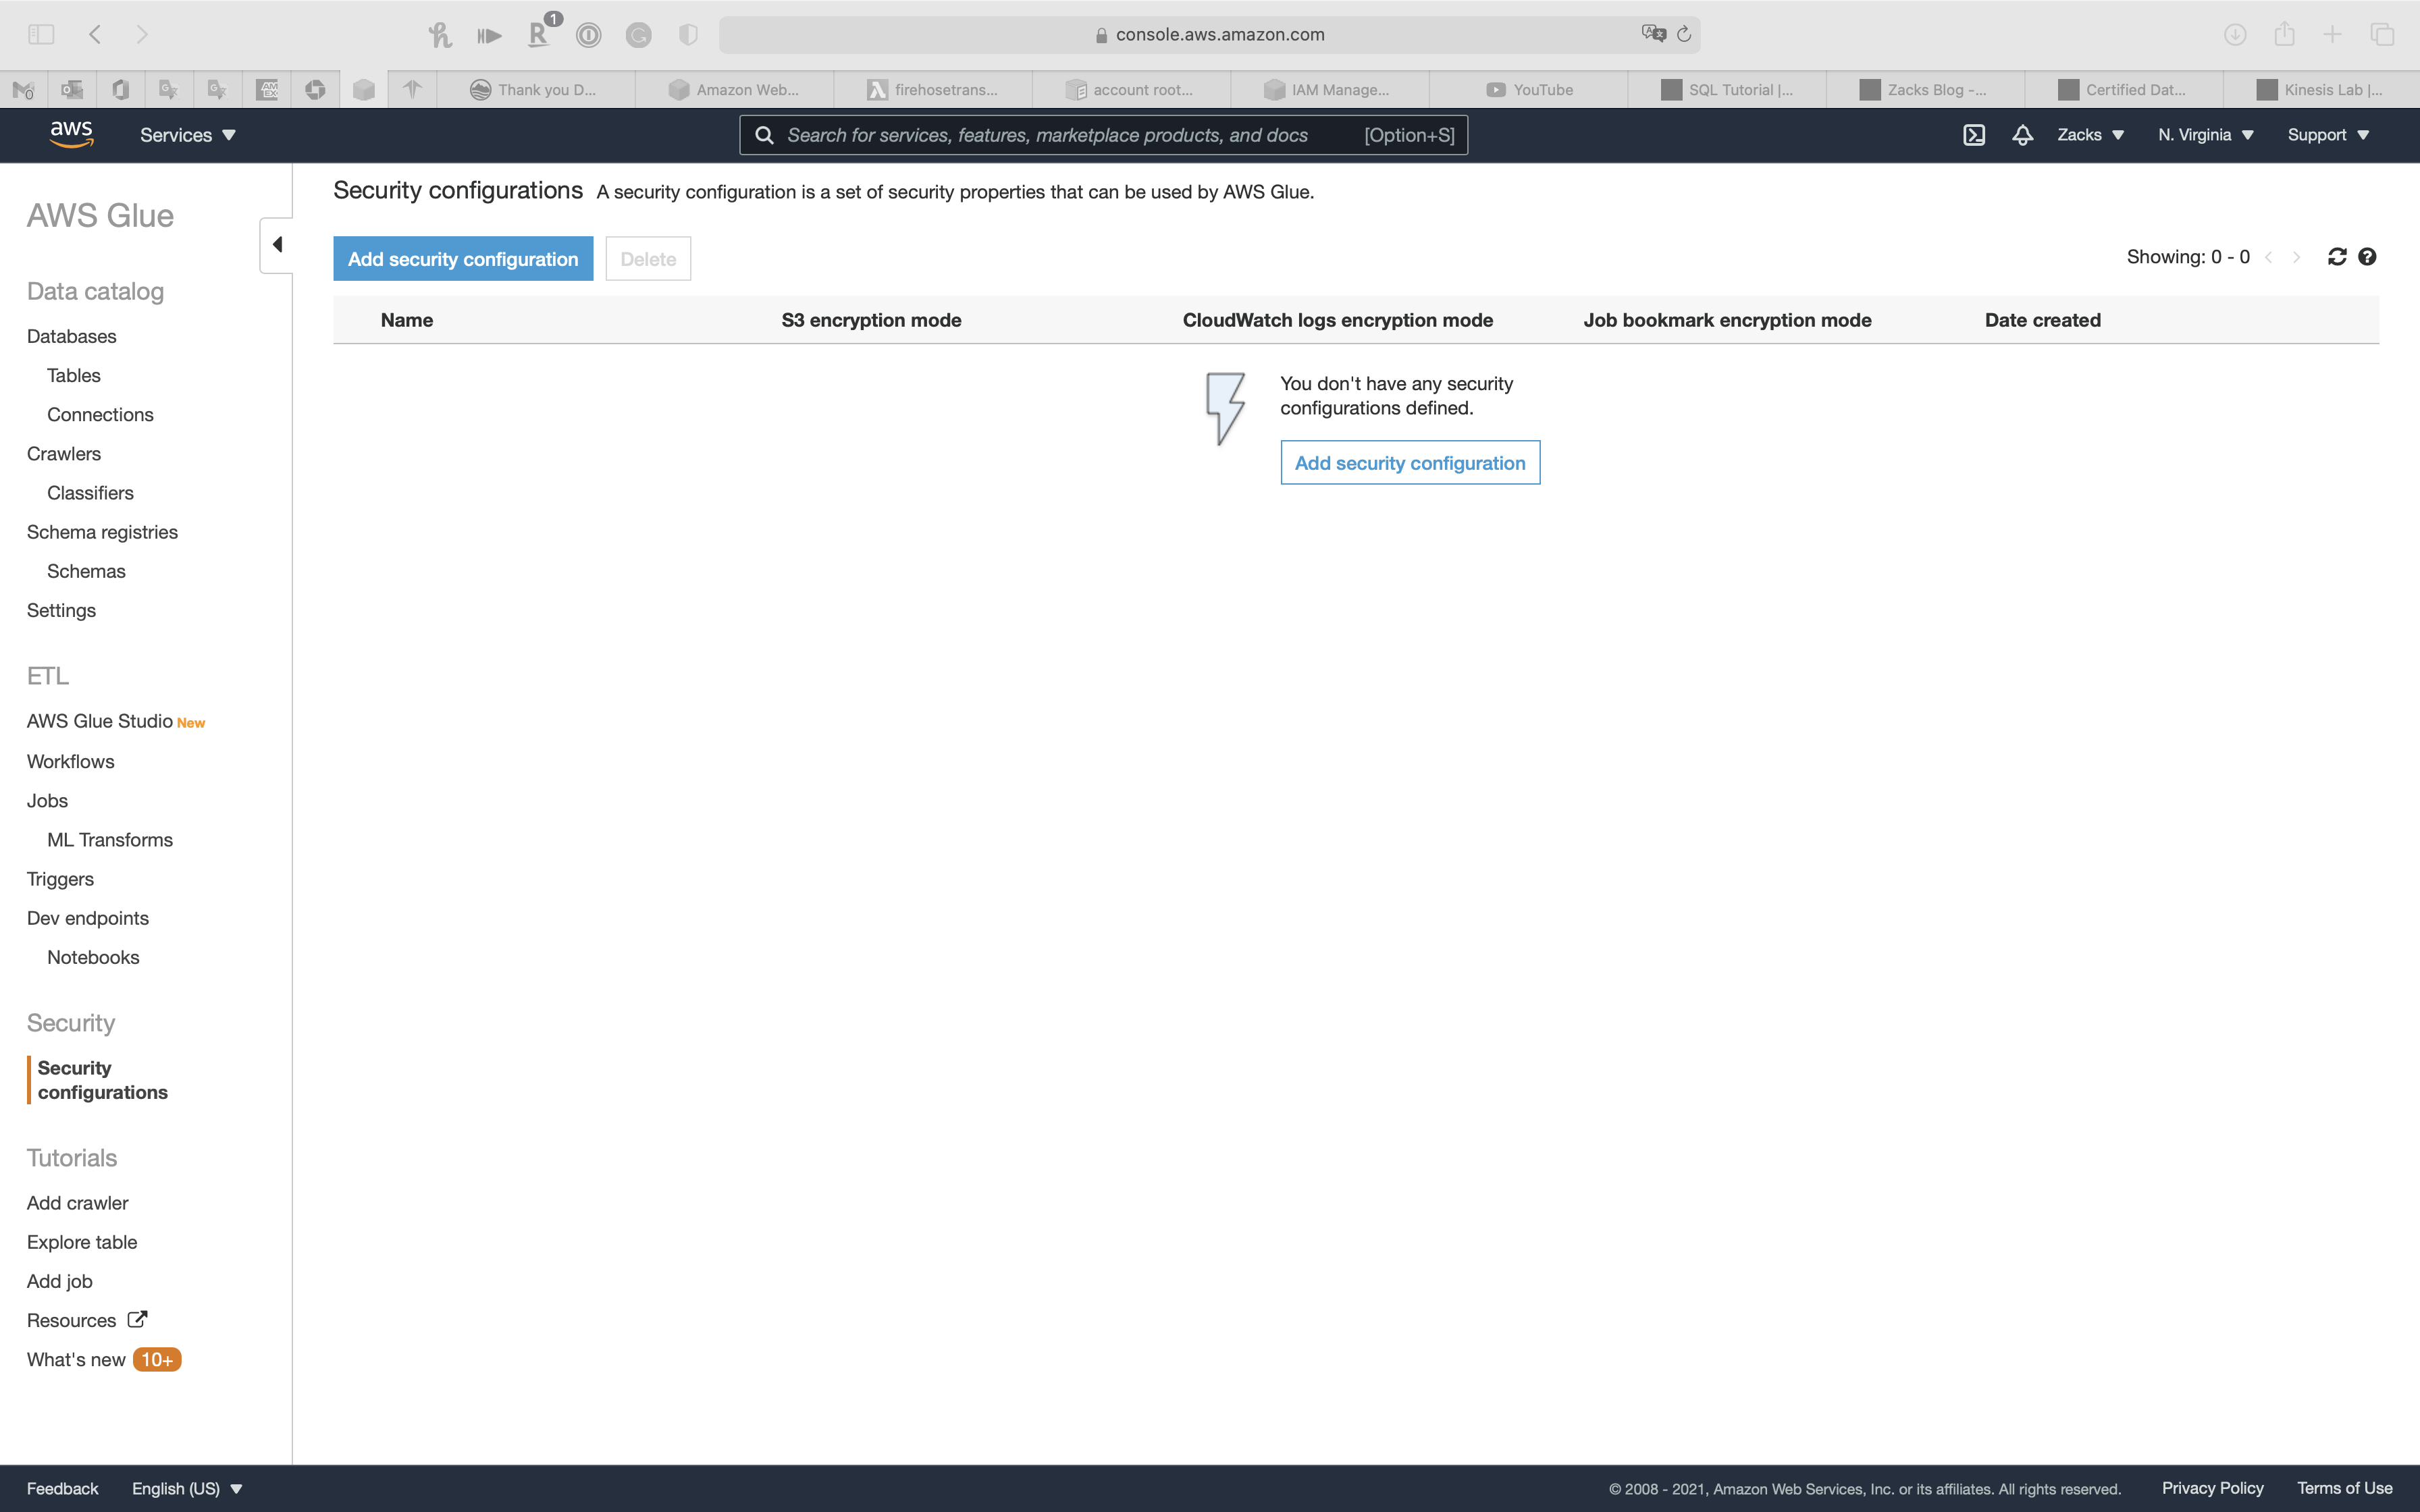The image size is (2420, 1512).
Task: Refresh the security configurations list
Action: [2336, 257]
